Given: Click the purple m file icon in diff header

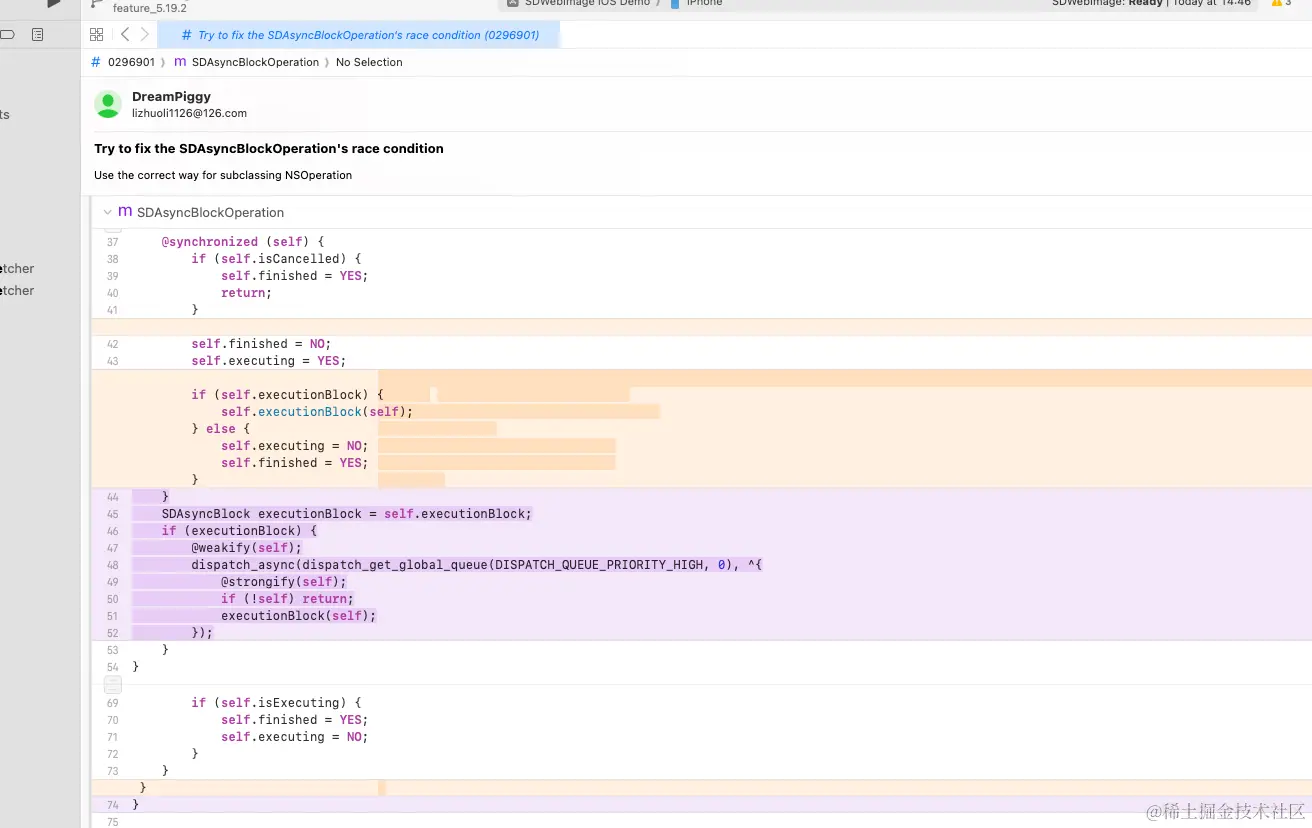Looking at the screenshot, I should [x=125, y=212].
